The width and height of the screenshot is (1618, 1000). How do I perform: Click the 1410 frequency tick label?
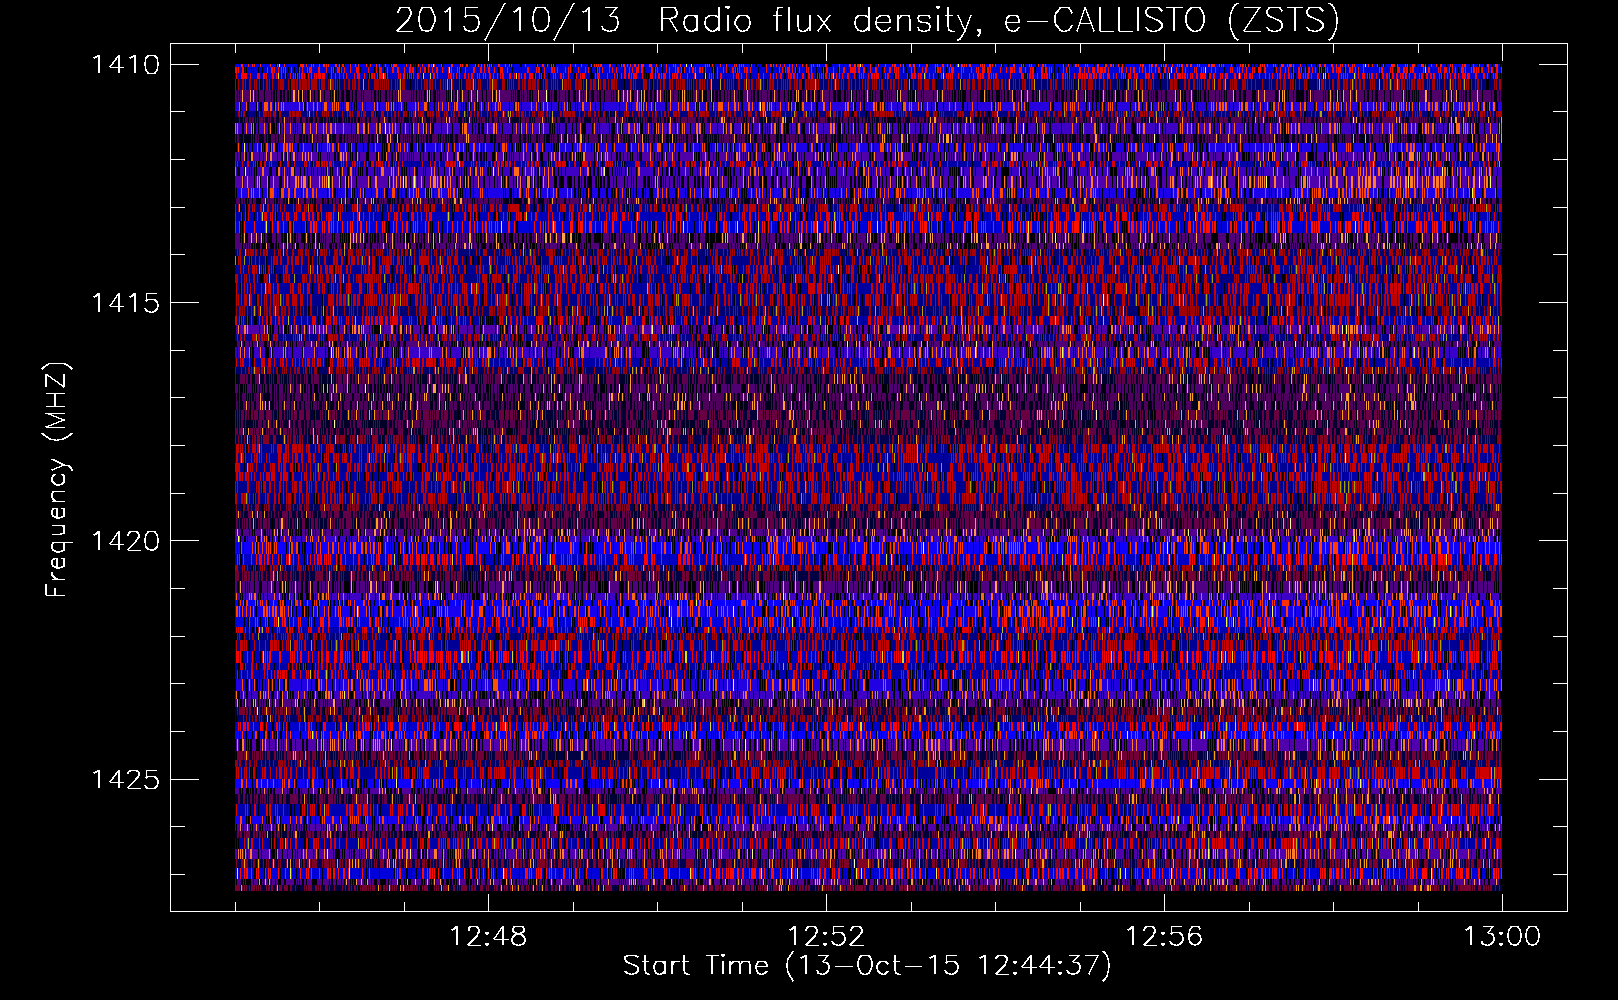coord(126,65)
